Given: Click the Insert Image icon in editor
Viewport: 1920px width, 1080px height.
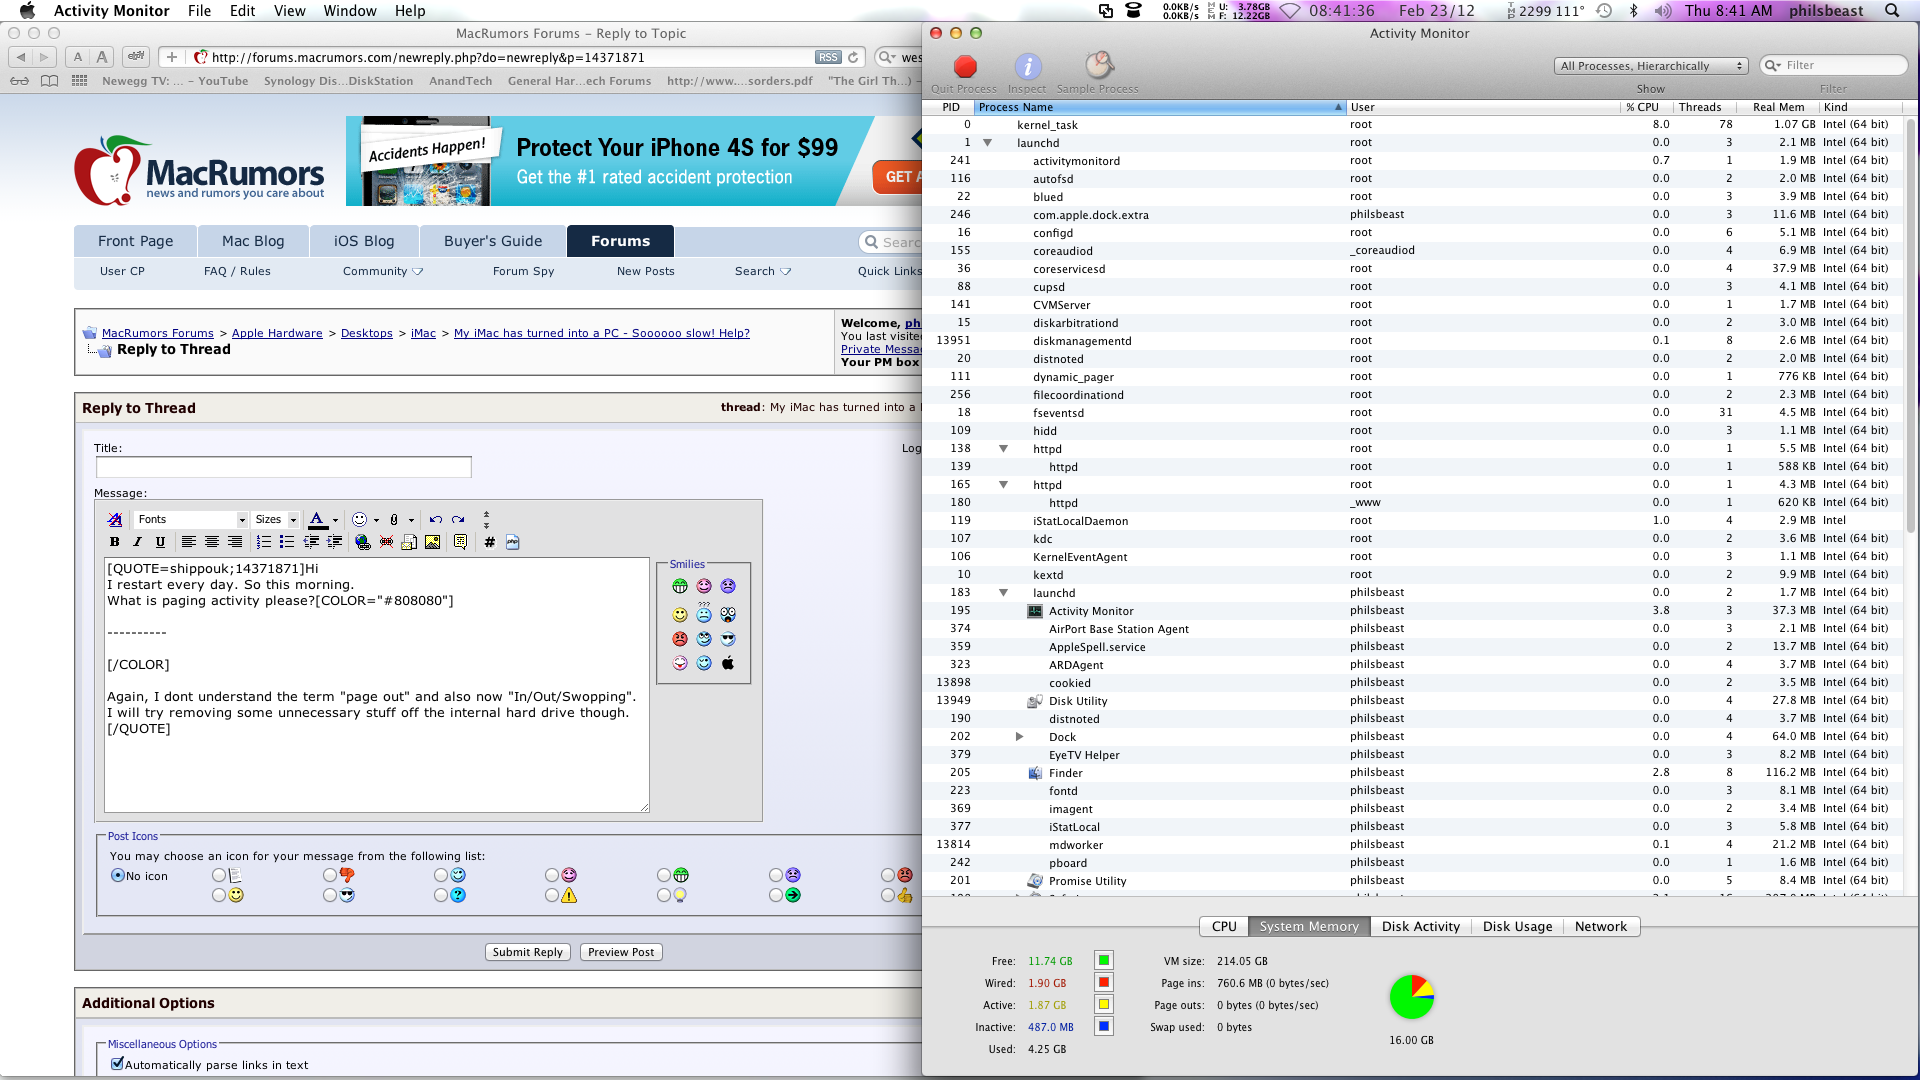Looking at the screenshot, I should coord(432,542).
